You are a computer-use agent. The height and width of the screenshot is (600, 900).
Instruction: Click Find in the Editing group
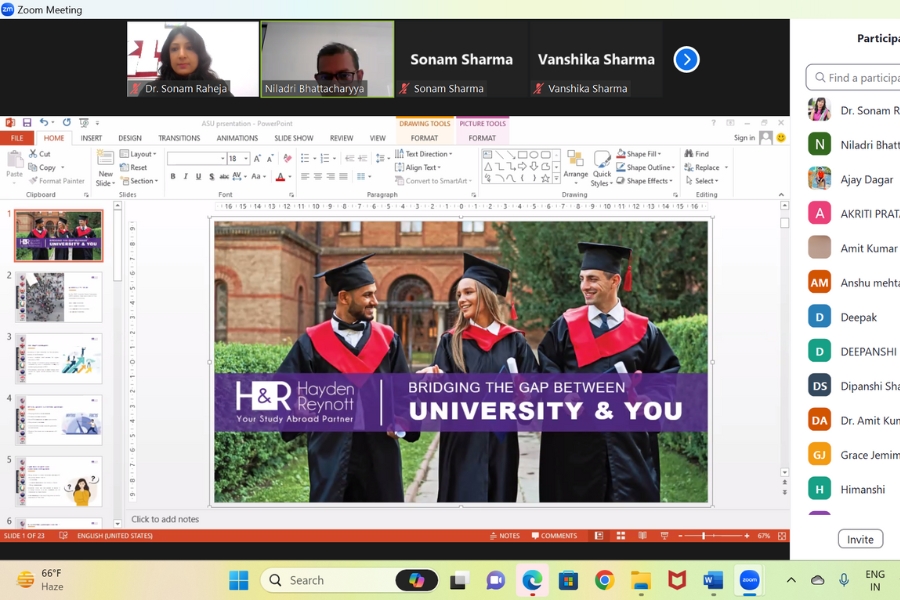[697, 154]
